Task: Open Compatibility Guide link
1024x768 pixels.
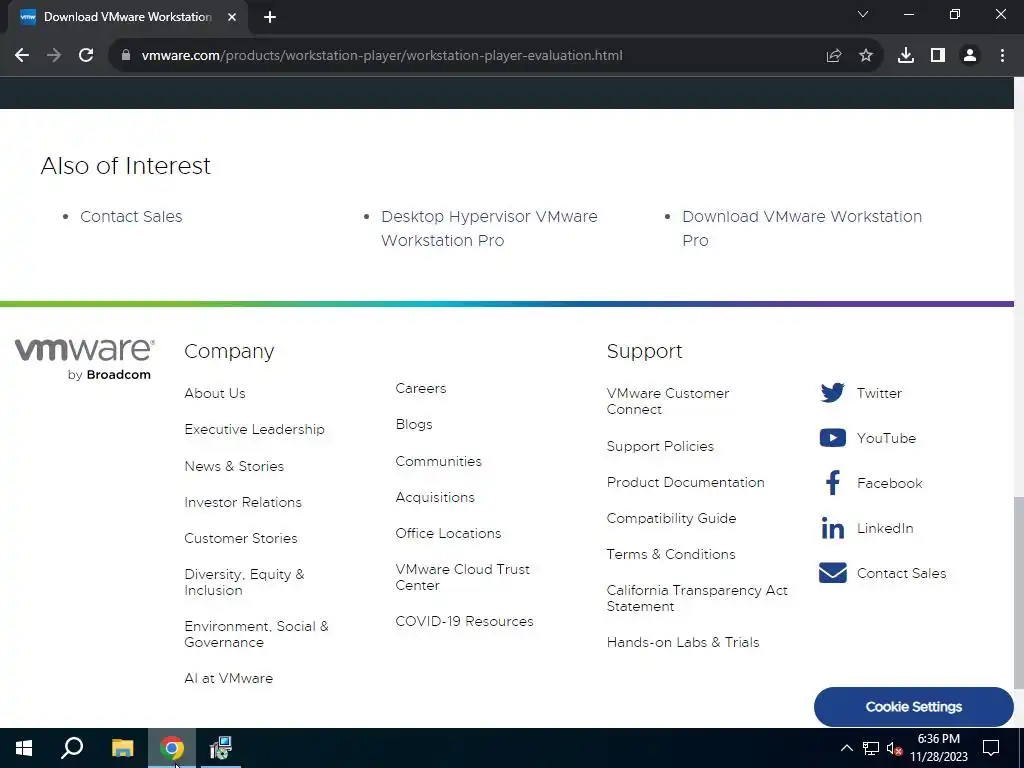Action: [x=671, y=518]
